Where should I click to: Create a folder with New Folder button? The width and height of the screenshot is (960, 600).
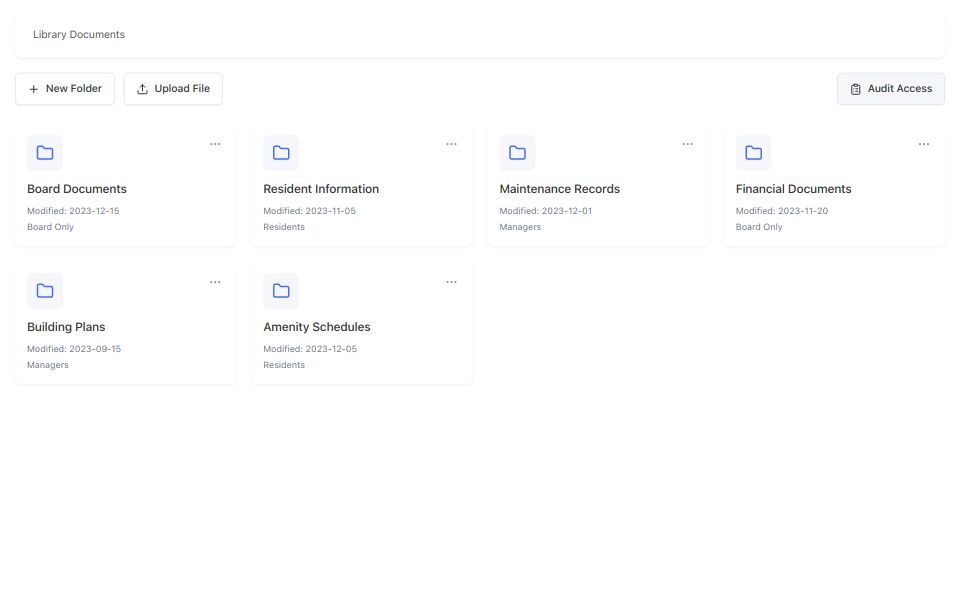pyautogui.click(x=65, y=89)
